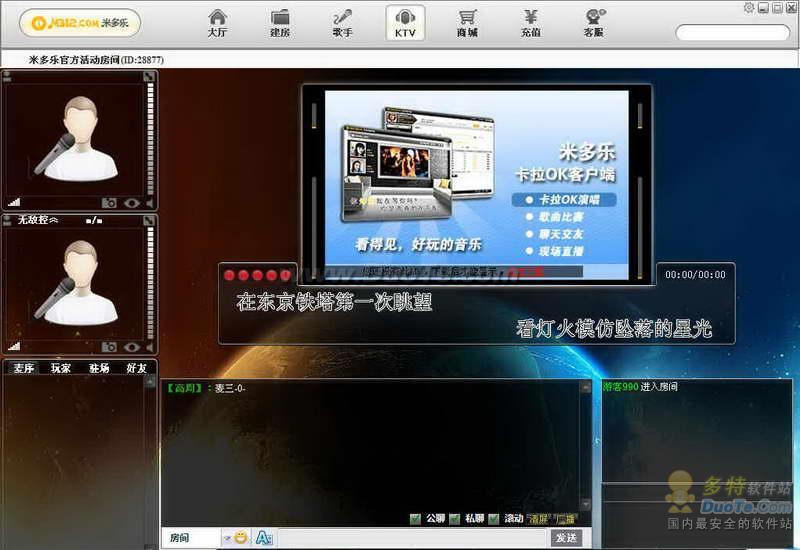Viewport: 800px width, 550px height.
Task: Click the 广播 broadcast link
Action: tap(566, 519)
